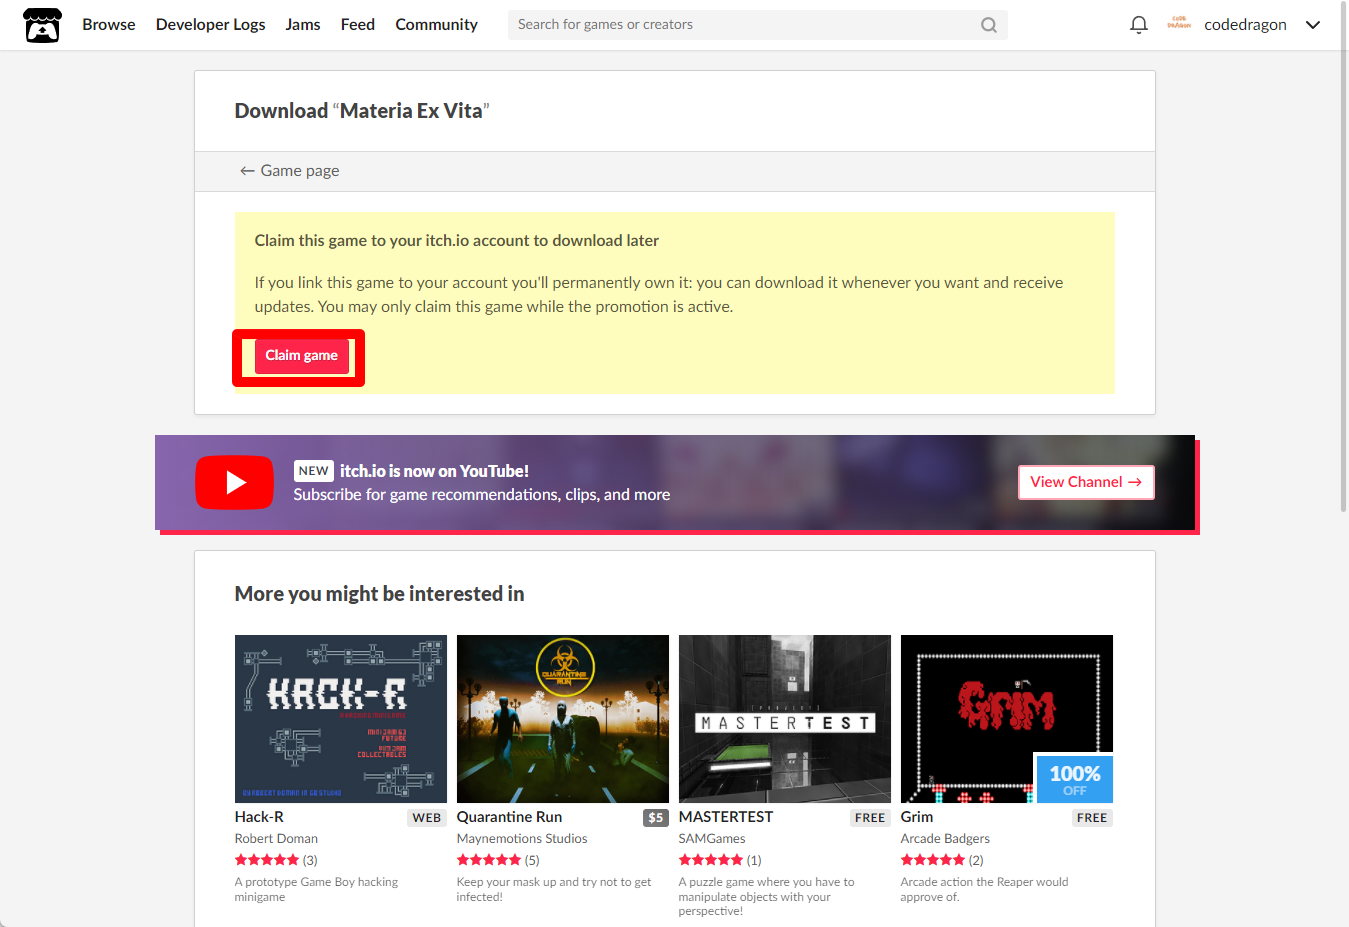
Task: Expand the account dropdown arrow
Action: (x=1313, y=25)
